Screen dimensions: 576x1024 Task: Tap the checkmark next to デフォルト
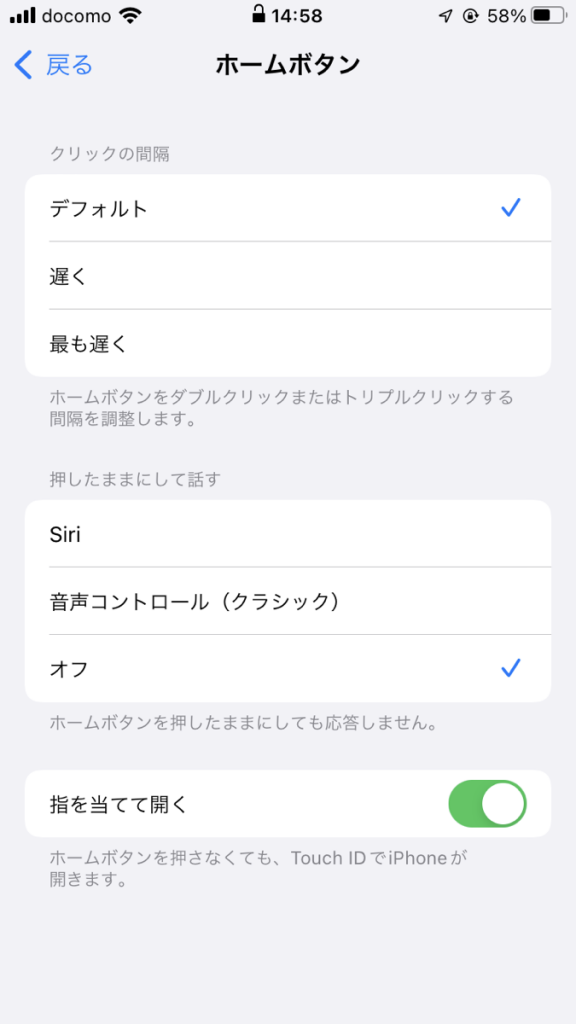pyautogui.click(x=511, y=208)
